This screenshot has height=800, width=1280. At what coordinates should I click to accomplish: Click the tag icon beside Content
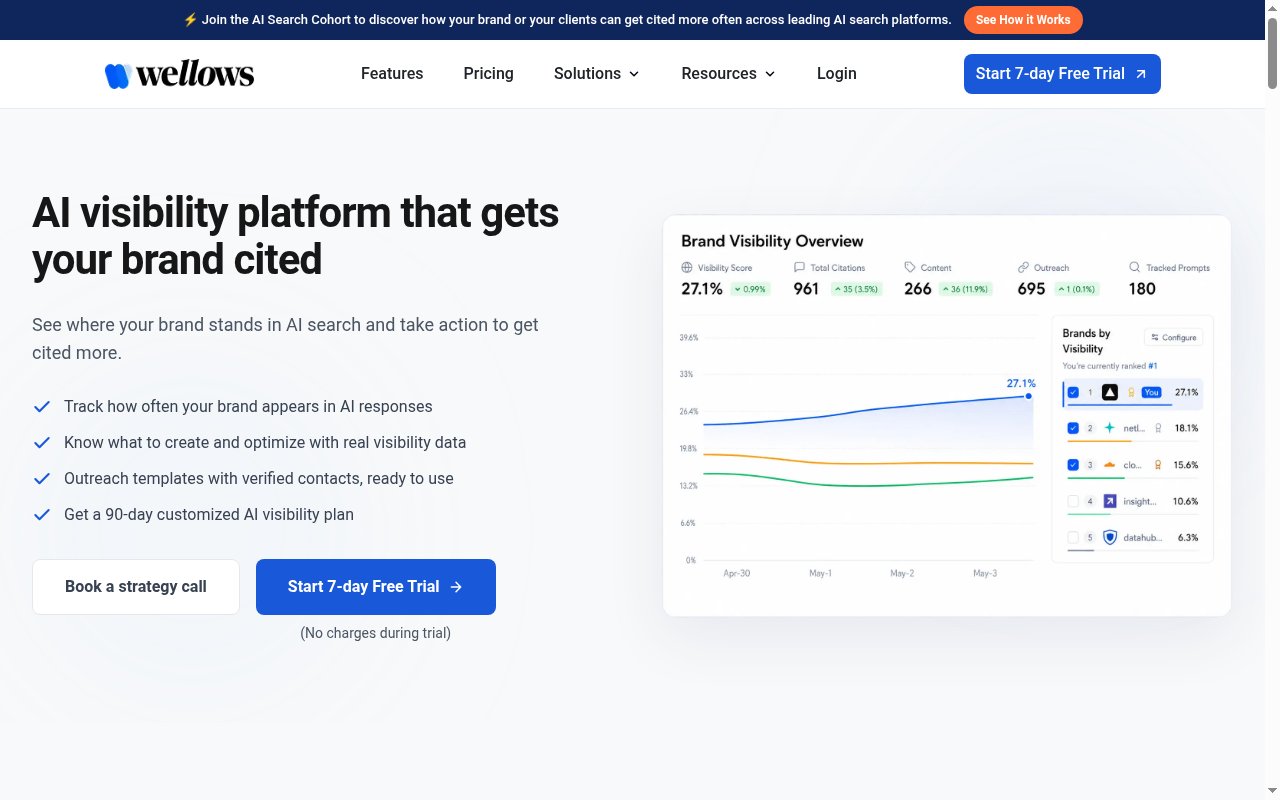(910, 268)
